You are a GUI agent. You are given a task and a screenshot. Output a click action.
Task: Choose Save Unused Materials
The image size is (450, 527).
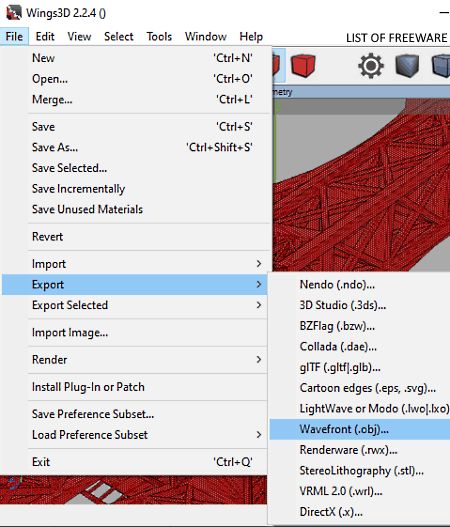136,209
